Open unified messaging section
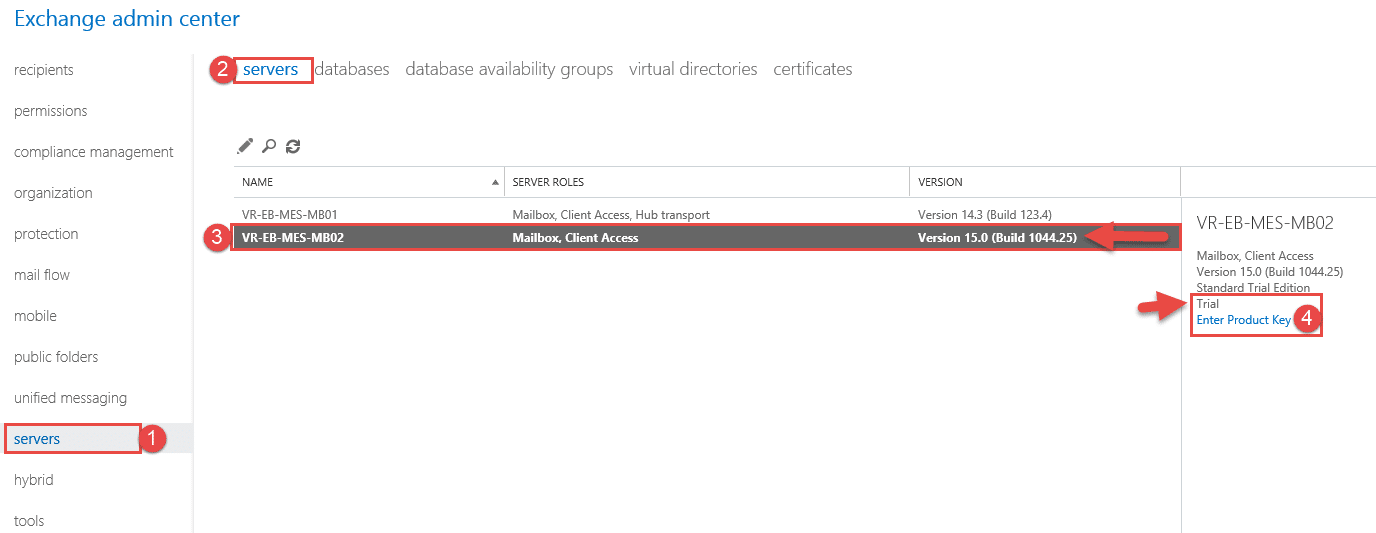1376x533 pixels. point(70,398)
